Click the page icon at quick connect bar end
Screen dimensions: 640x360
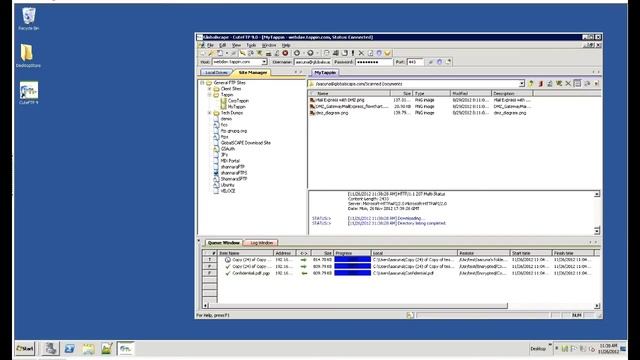[449, 62]
